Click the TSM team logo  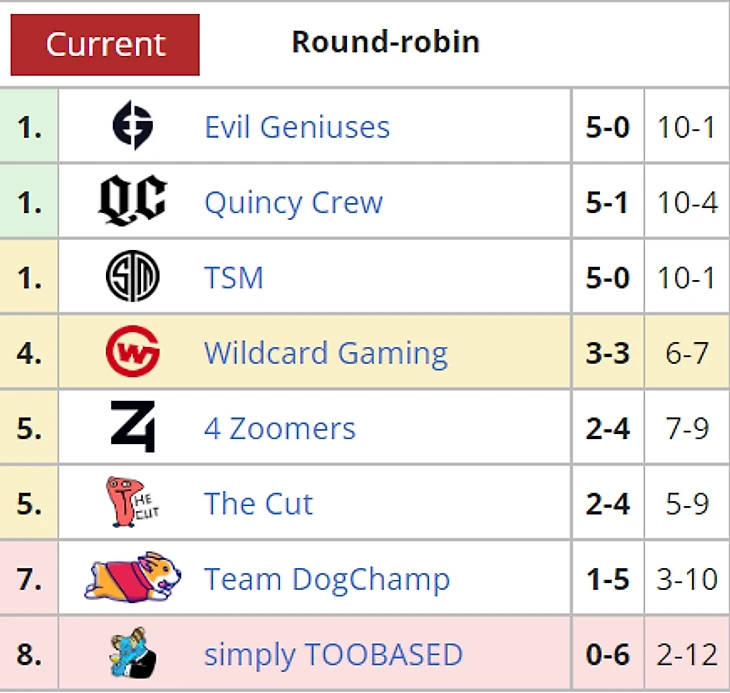coord(132,277)
